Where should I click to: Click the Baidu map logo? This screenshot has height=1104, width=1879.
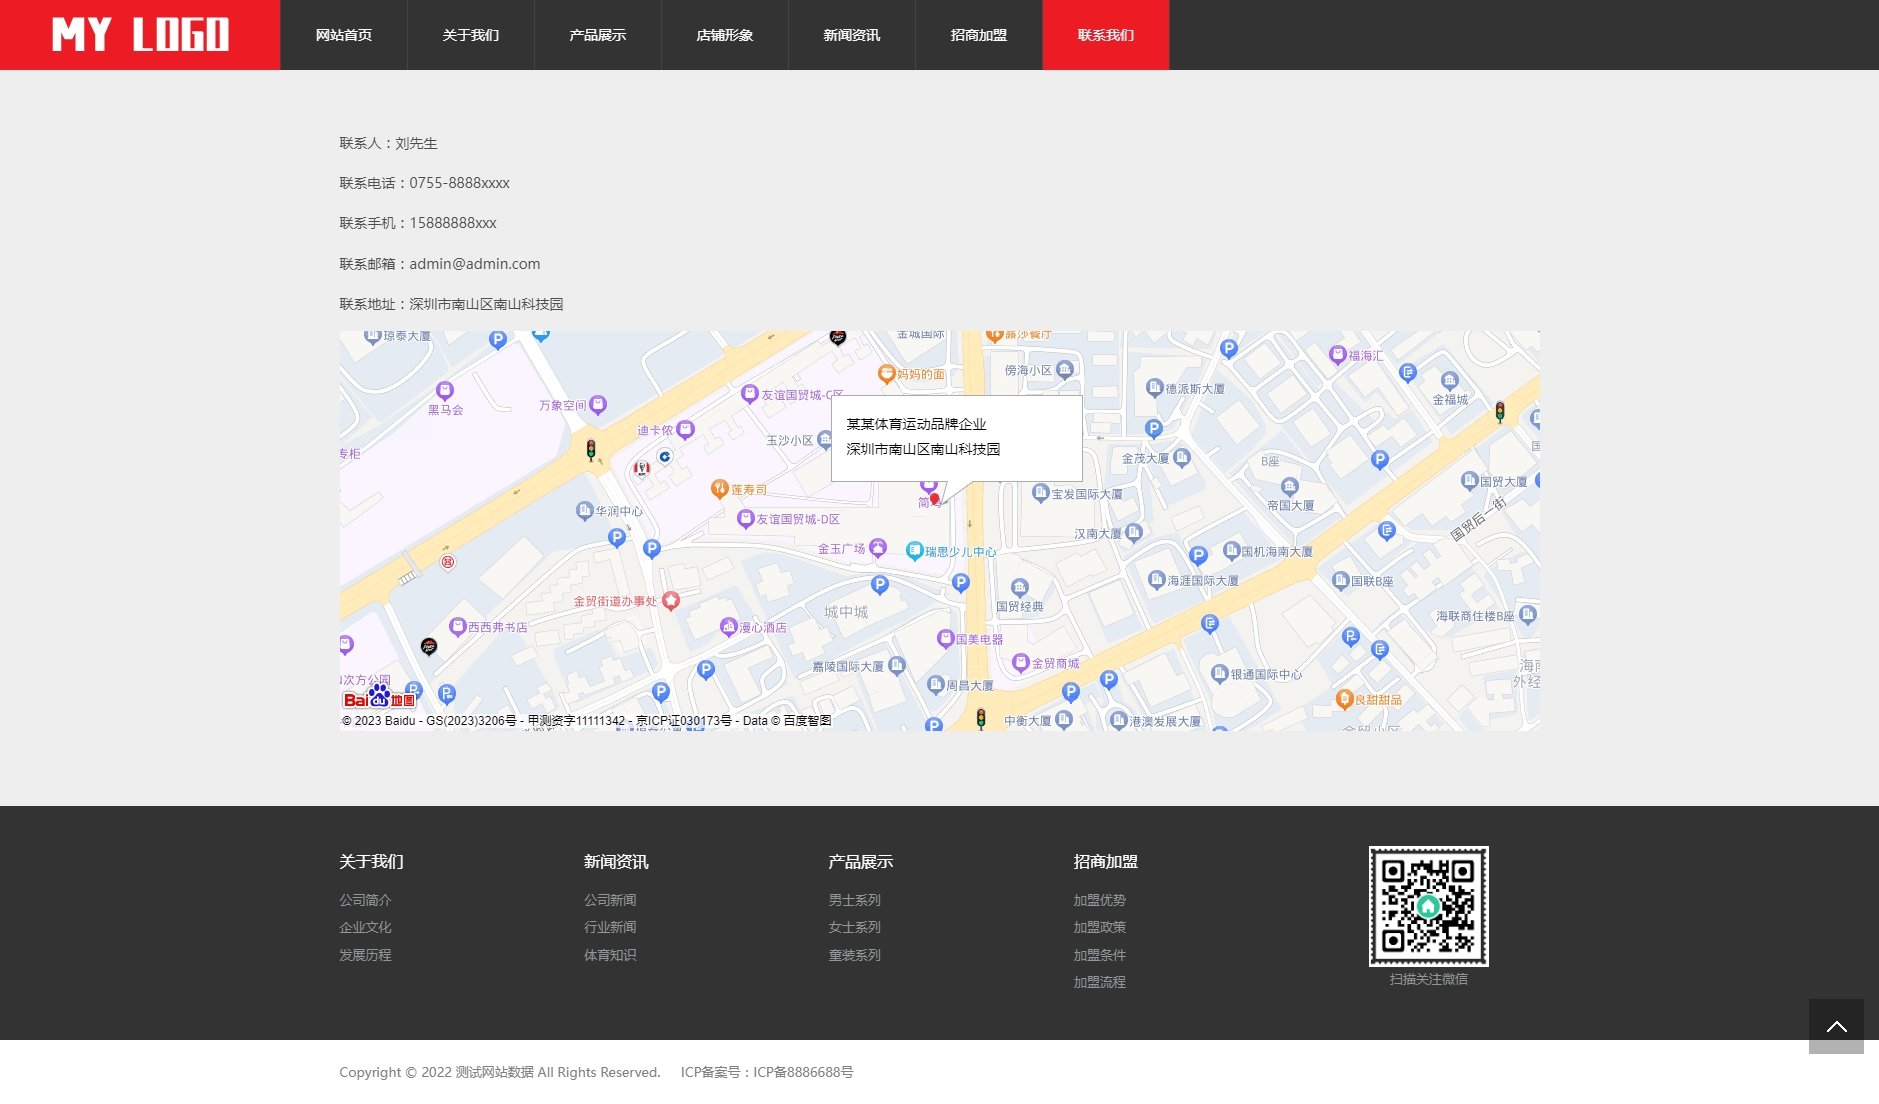pyautogui.click(x=378, y=697)
